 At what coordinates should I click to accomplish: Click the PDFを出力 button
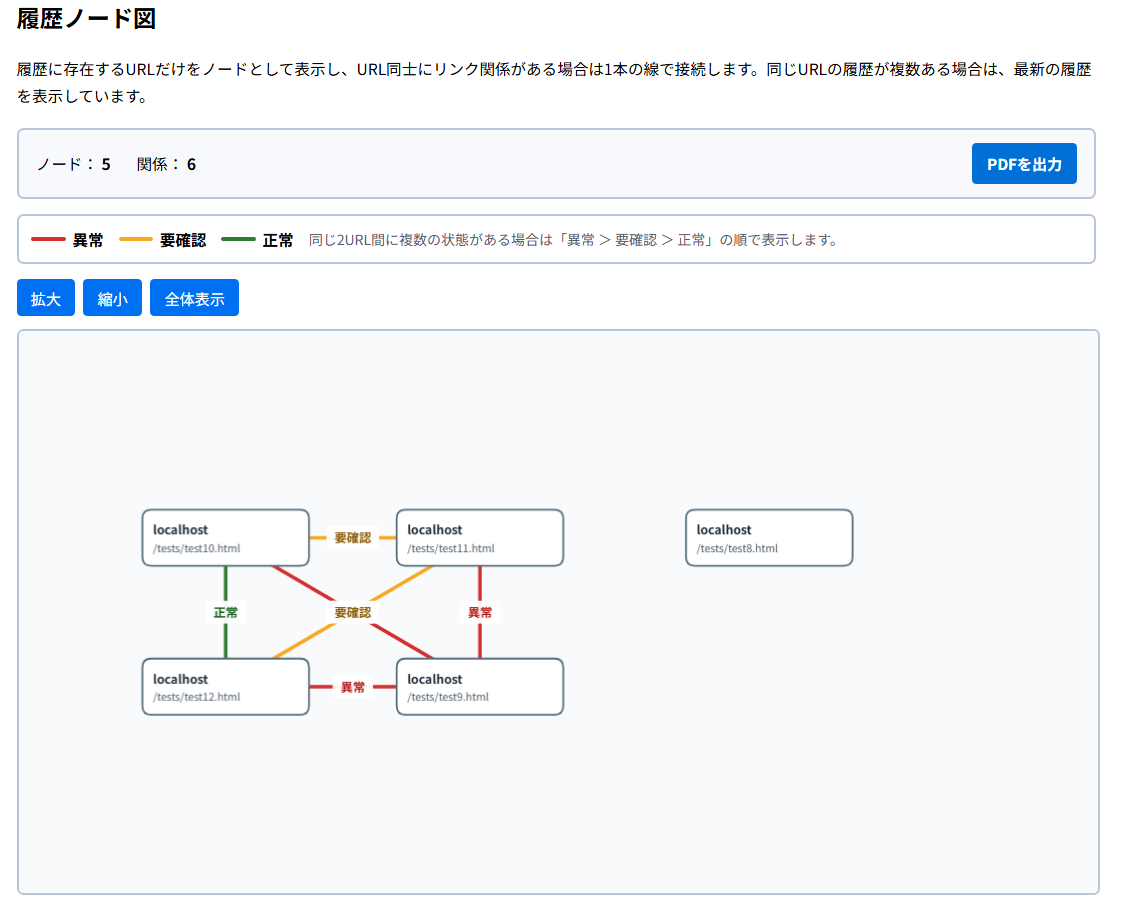(x=1024, y=164)
